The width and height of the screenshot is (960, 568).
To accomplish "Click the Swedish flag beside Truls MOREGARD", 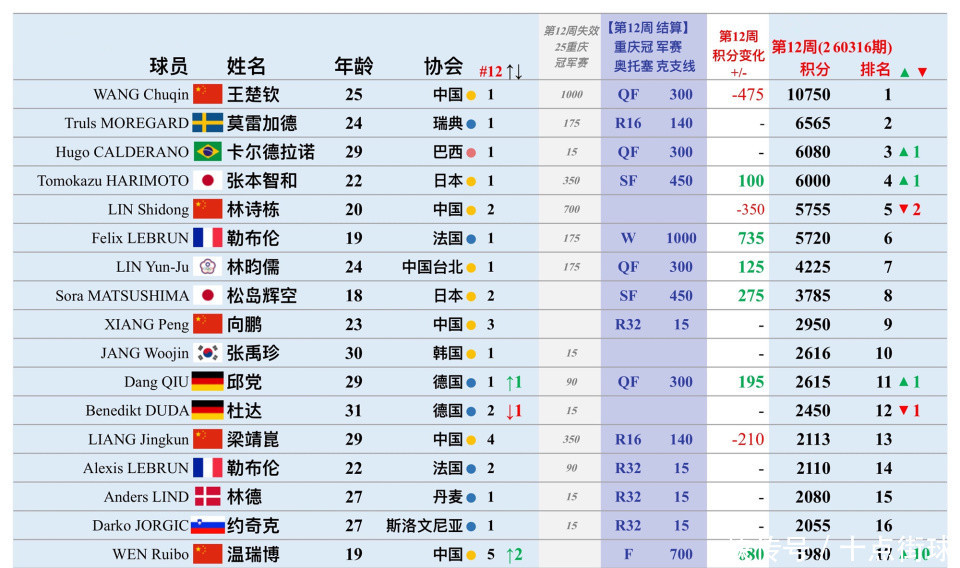I will 207,123.
